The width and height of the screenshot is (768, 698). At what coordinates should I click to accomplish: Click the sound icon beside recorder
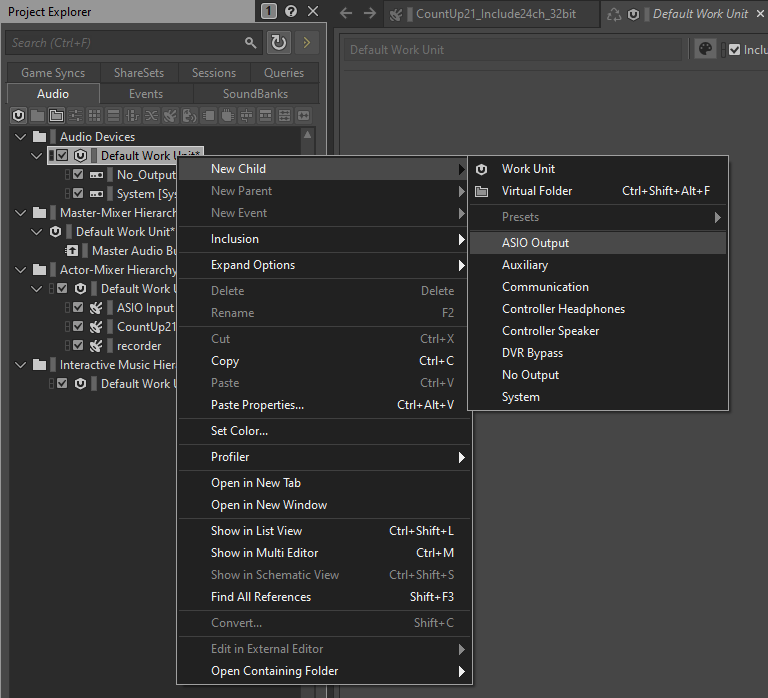[x=96, y=346]
